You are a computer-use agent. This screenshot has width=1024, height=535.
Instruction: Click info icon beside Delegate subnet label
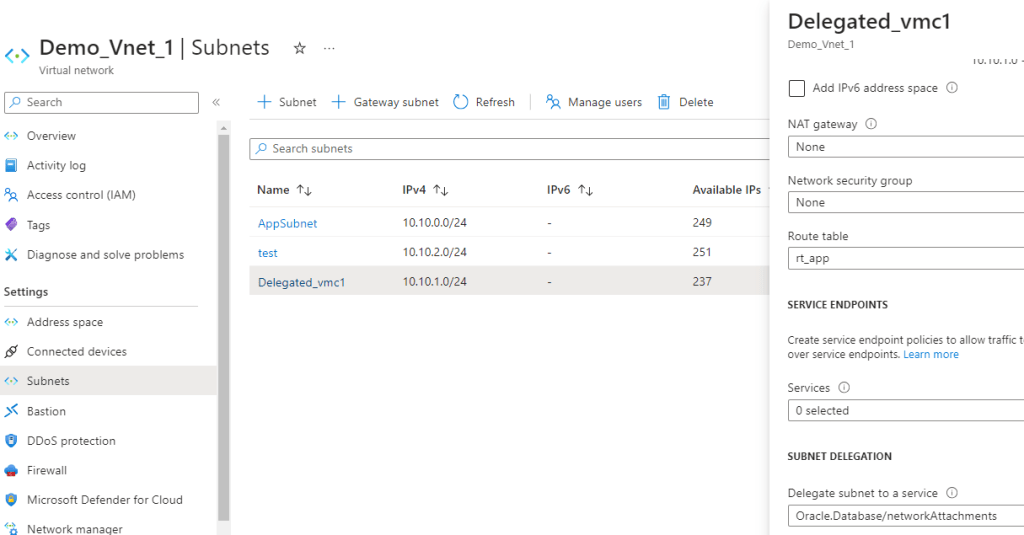pyautogui.click(x=951, y=493)
